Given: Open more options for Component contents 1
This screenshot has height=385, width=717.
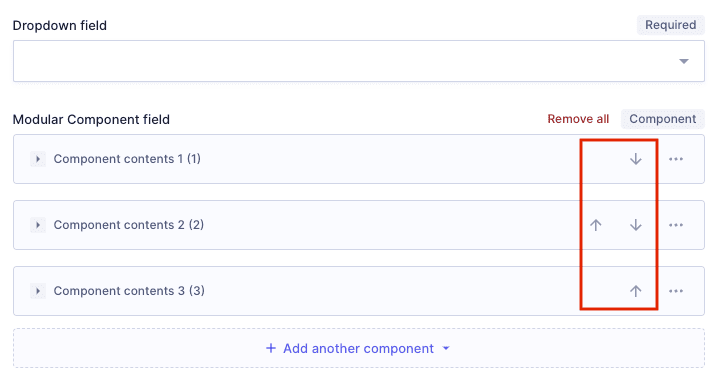Looking at the screenshot, I should [x=676, y=159].
